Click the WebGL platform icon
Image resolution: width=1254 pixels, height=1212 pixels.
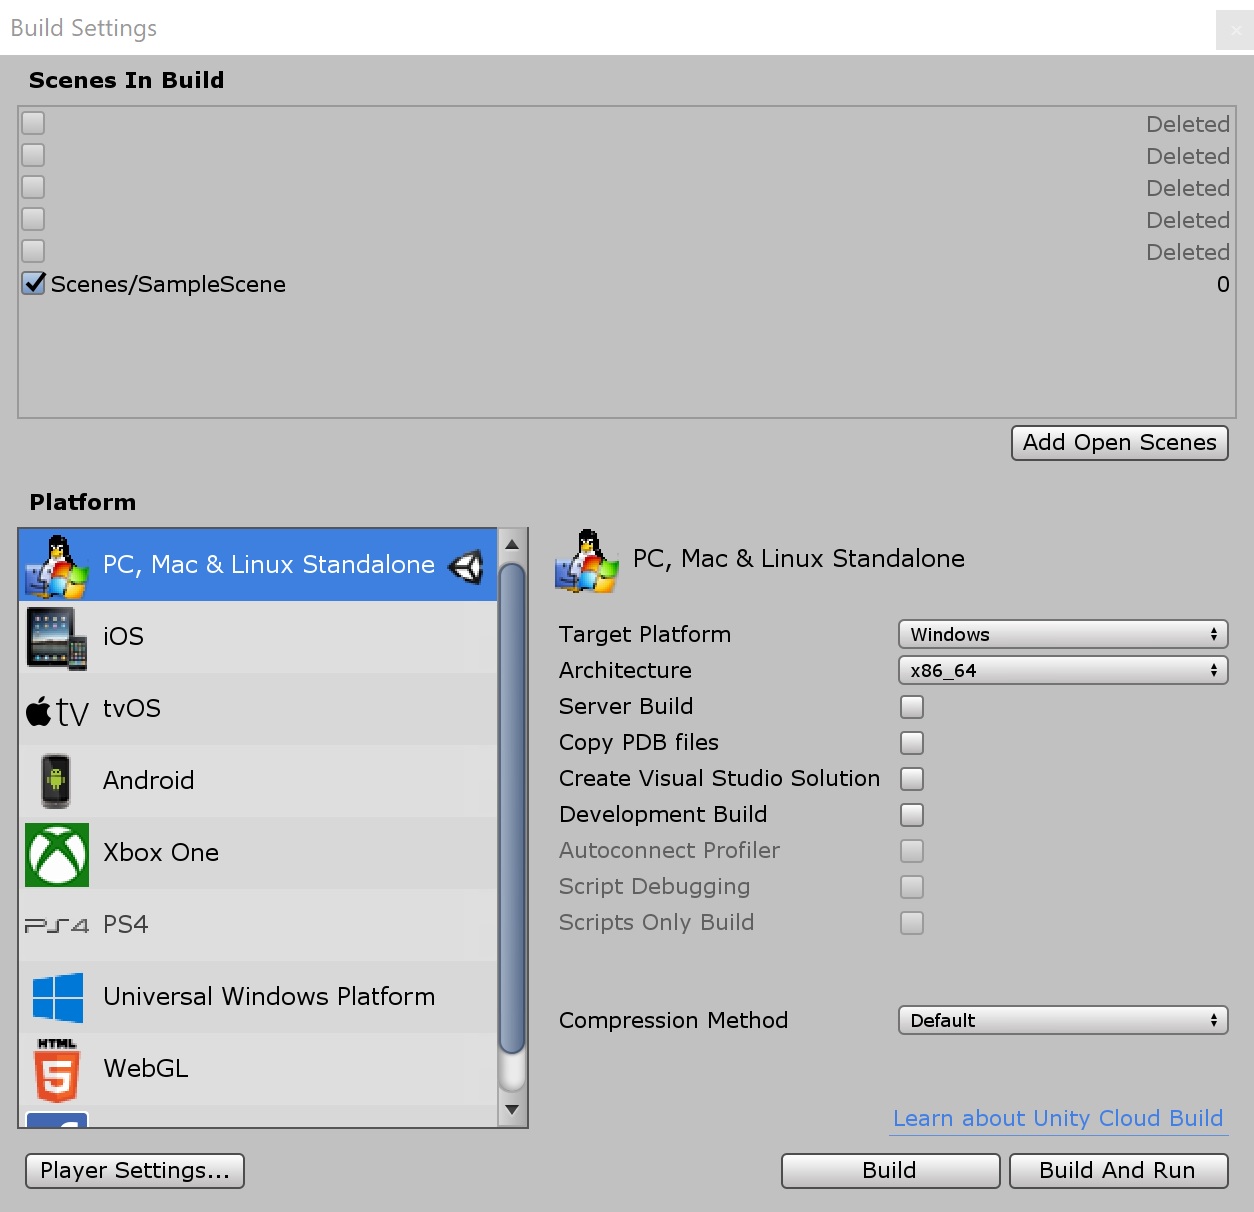click(55, 1069)
